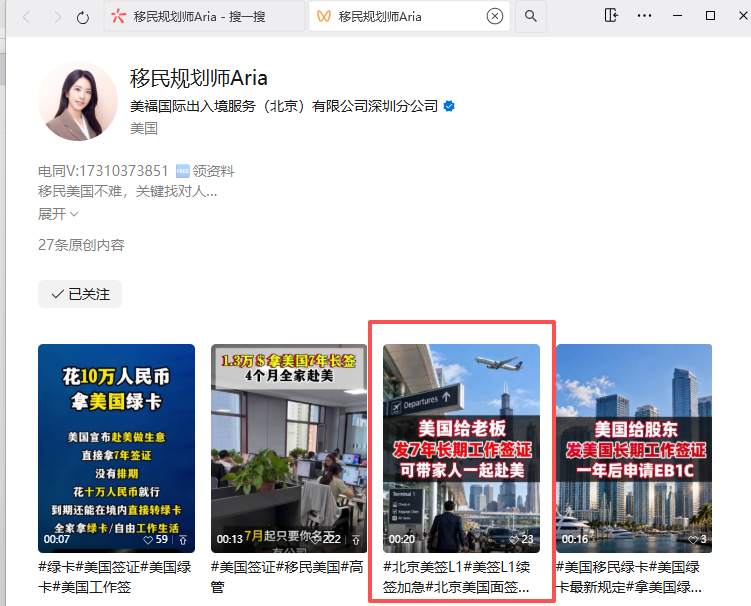
Task: Open the 1.3万$拿美国7年长签 video
Action: tap(289, 448)
